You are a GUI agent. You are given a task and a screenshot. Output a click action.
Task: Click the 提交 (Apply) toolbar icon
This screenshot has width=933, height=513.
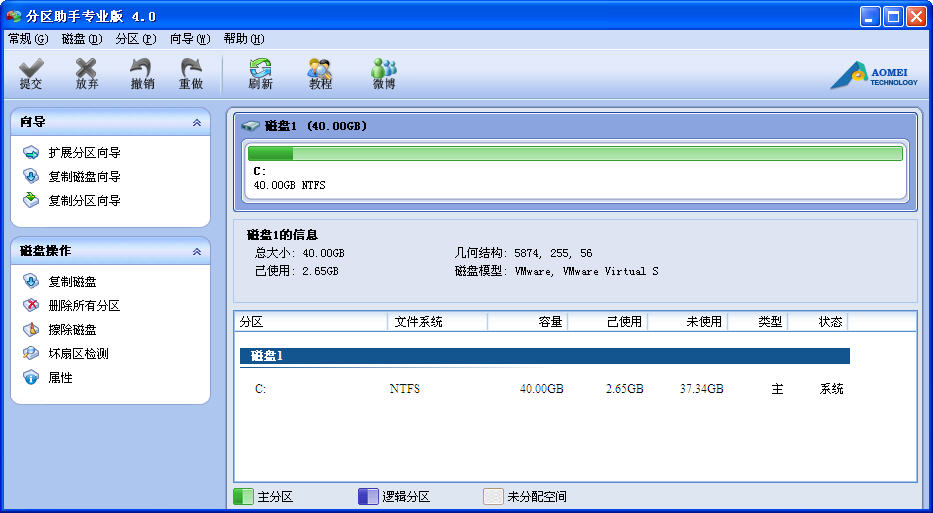click(x=31, y=74)
